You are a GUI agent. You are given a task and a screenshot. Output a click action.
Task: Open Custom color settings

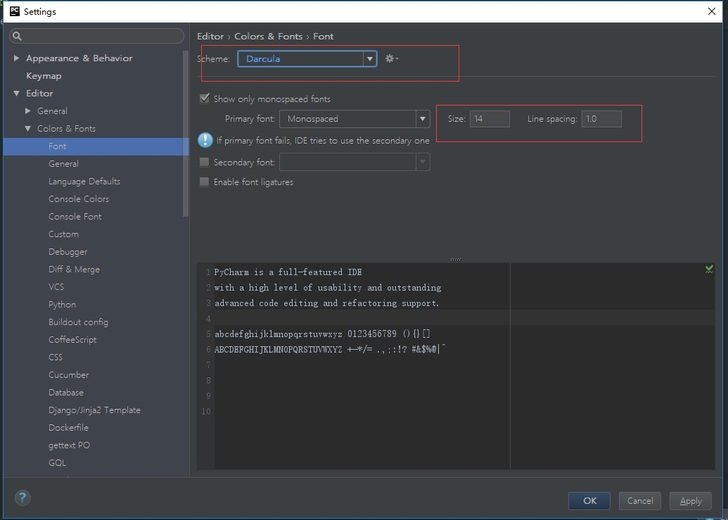[63, 234]
